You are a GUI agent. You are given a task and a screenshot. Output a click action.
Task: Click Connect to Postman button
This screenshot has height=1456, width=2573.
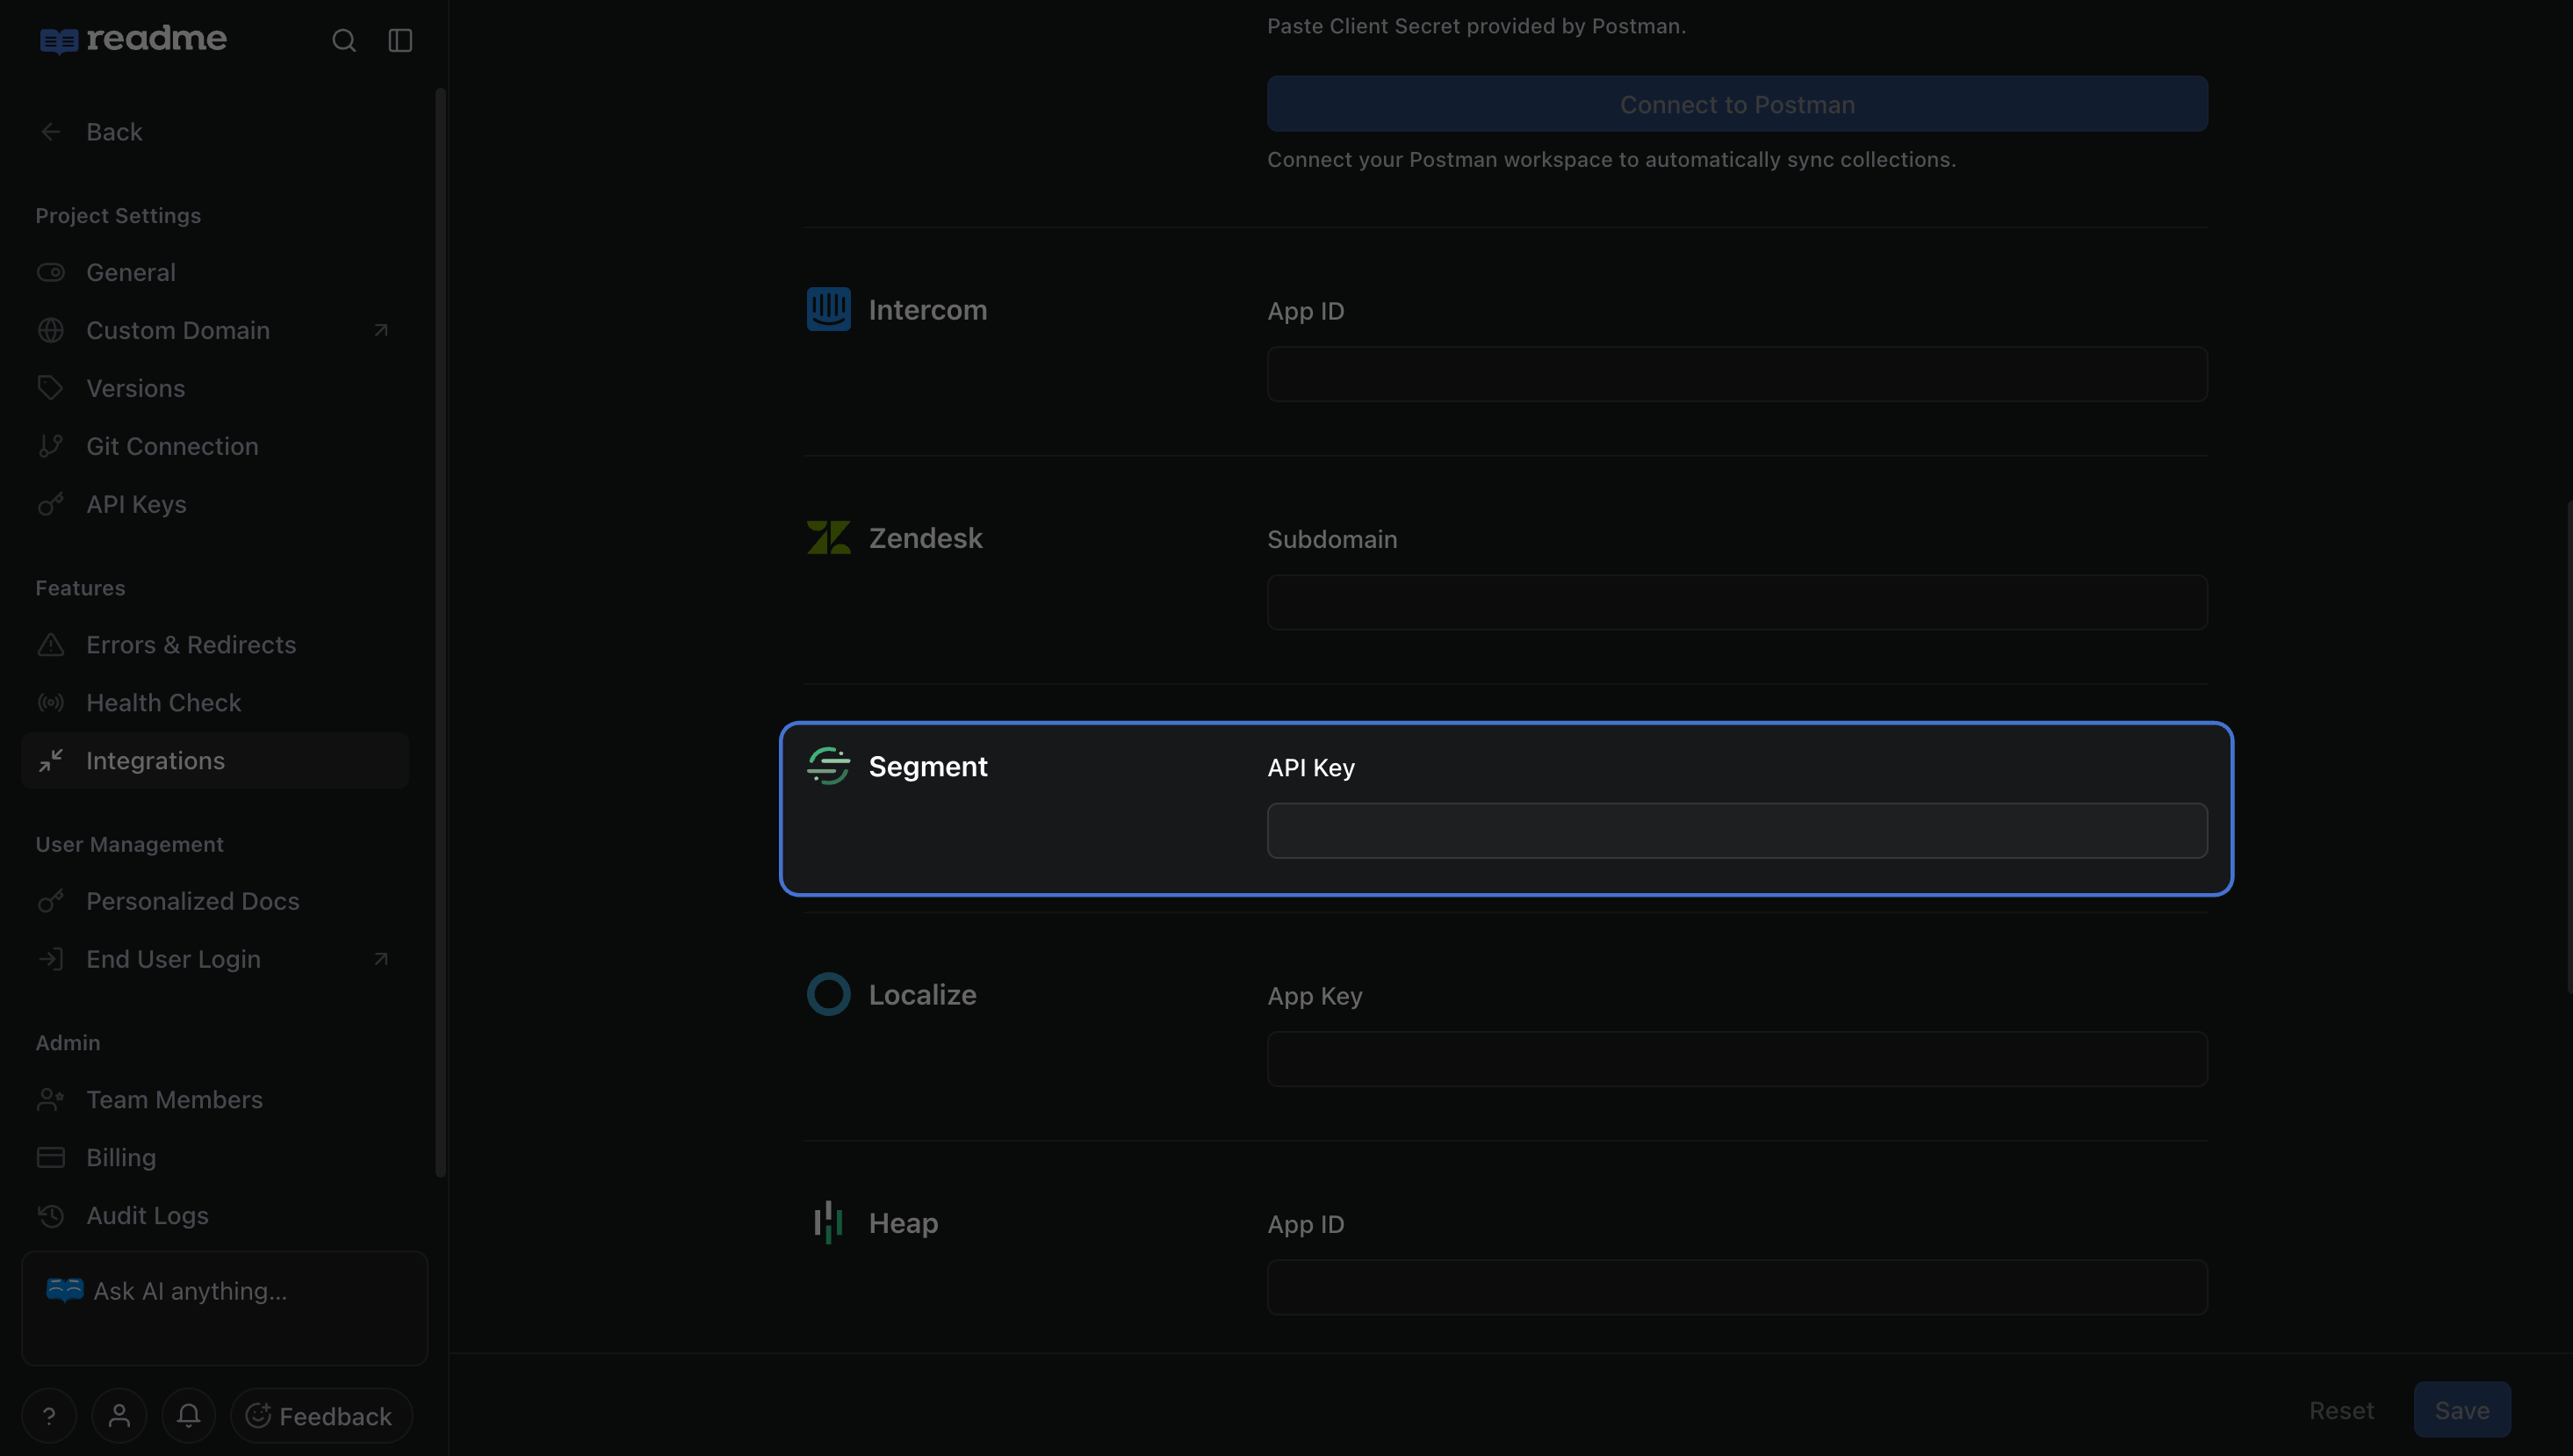coord(1737,104)
